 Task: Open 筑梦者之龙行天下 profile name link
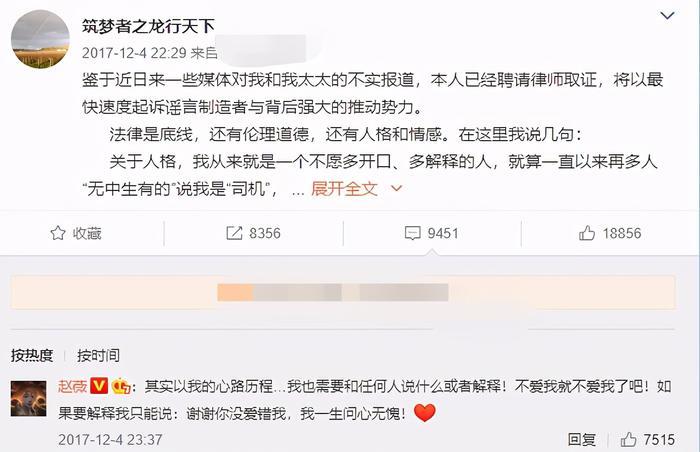pos(148,26)
